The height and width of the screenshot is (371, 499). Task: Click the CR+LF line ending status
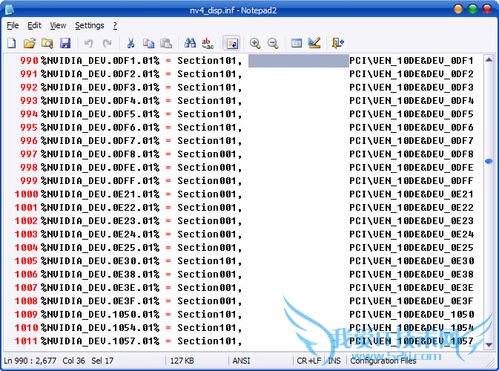pyautogui.click(x=309, y=361)
